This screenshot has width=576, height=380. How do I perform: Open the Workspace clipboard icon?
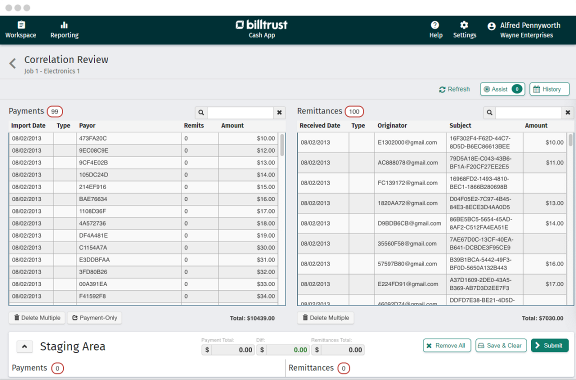(x=21, y=25)
